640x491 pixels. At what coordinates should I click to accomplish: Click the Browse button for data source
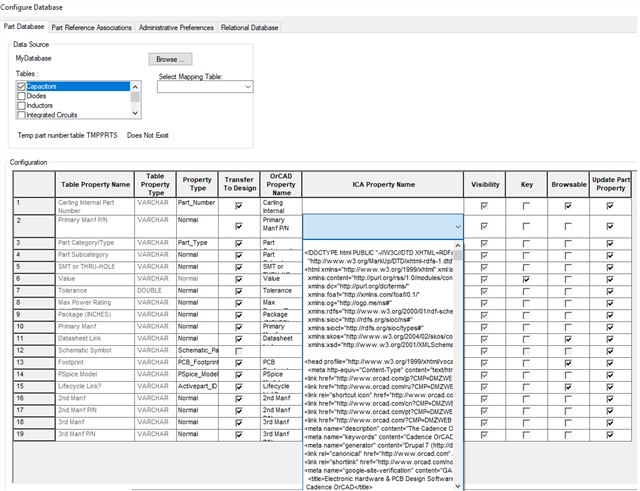coord(169,60)
